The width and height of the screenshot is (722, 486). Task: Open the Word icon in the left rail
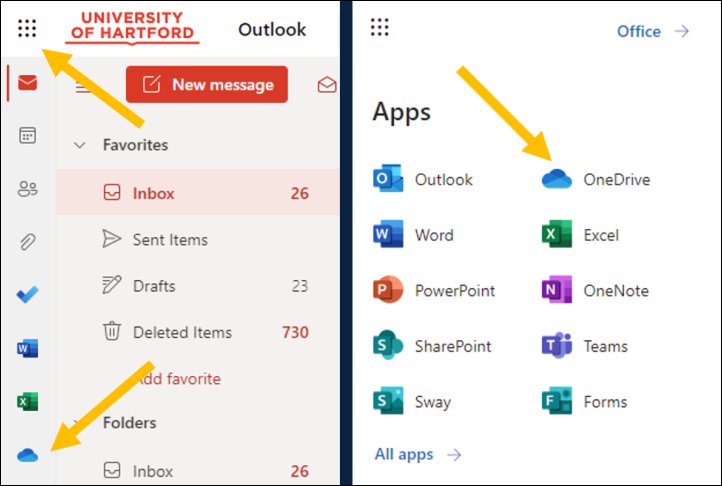click(x=28, y=348)
